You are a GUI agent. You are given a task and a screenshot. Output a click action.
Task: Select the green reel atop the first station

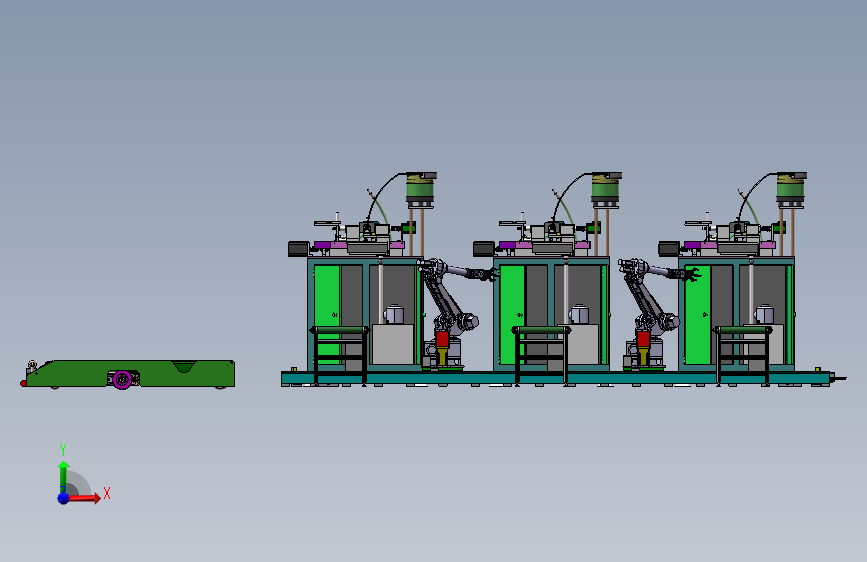421,190
